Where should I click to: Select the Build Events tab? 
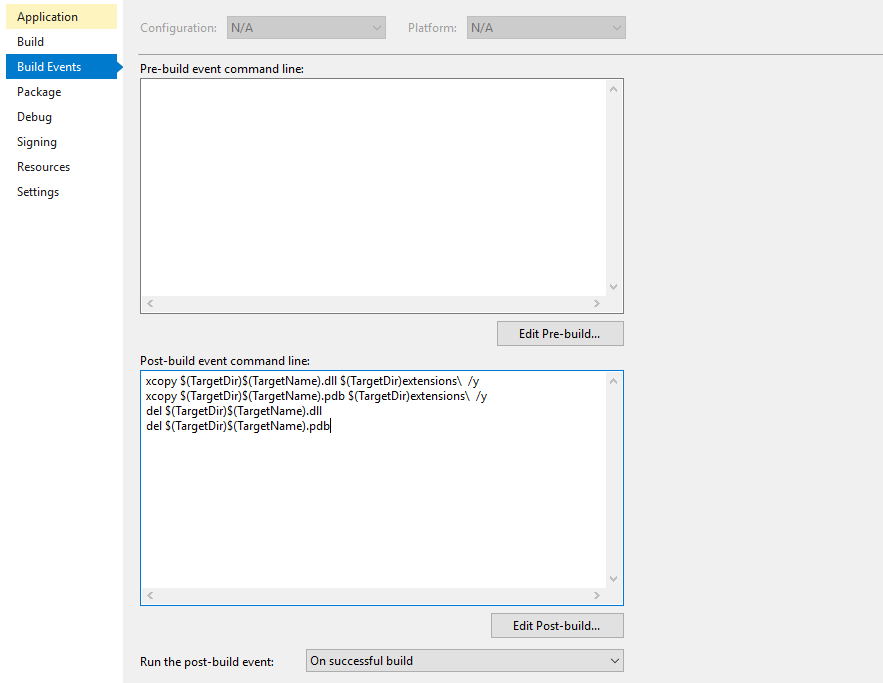pos(49,67)
